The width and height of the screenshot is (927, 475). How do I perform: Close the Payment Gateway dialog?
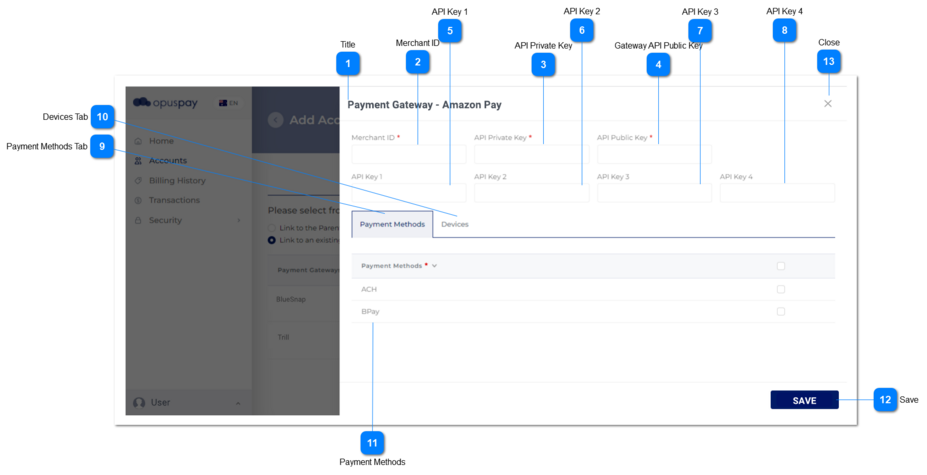pyautogui.click(x=827, y=104)
